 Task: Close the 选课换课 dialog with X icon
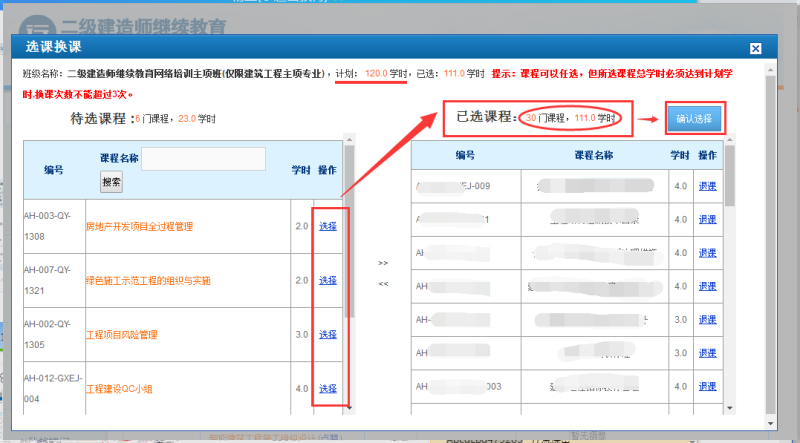pyautogui.click(x=756, y=48)
